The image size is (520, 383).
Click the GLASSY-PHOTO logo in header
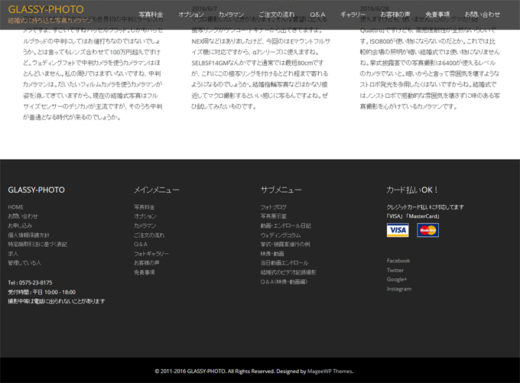click(46, 9)
